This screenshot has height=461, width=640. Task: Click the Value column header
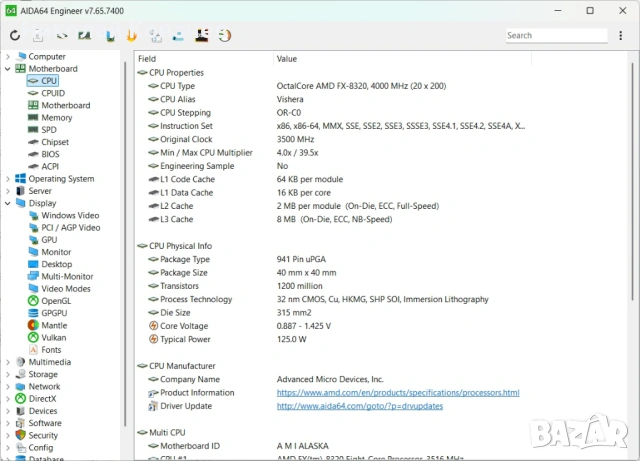[x=287, y=59]
